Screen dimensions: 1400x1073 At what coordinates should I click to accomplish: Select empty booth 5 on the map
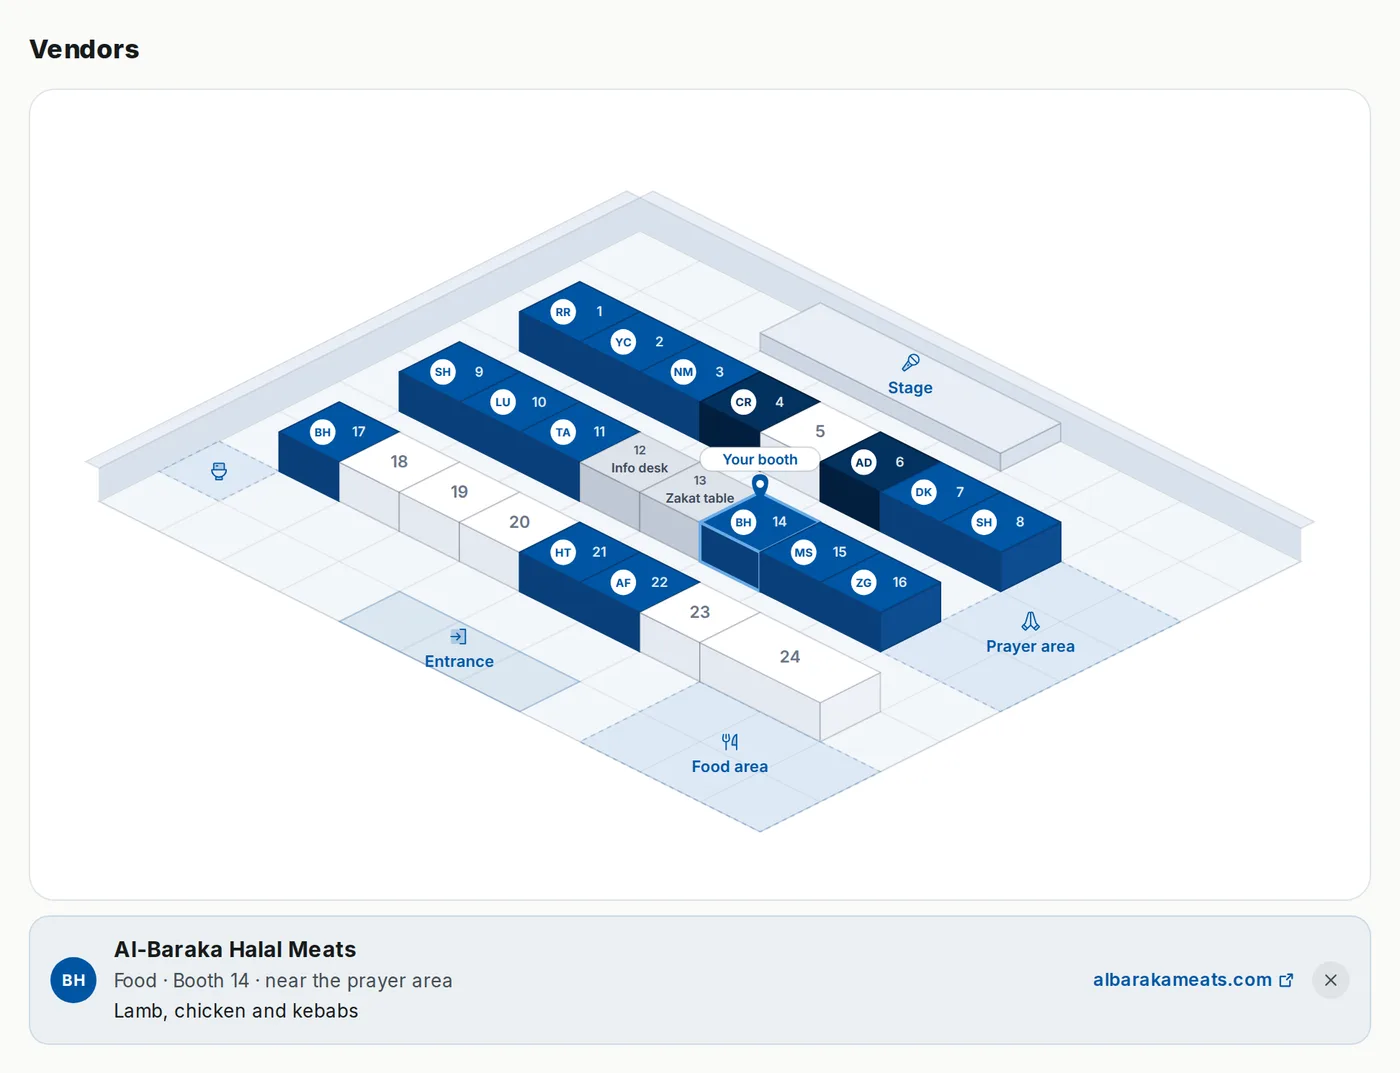(x=820, y=432)
